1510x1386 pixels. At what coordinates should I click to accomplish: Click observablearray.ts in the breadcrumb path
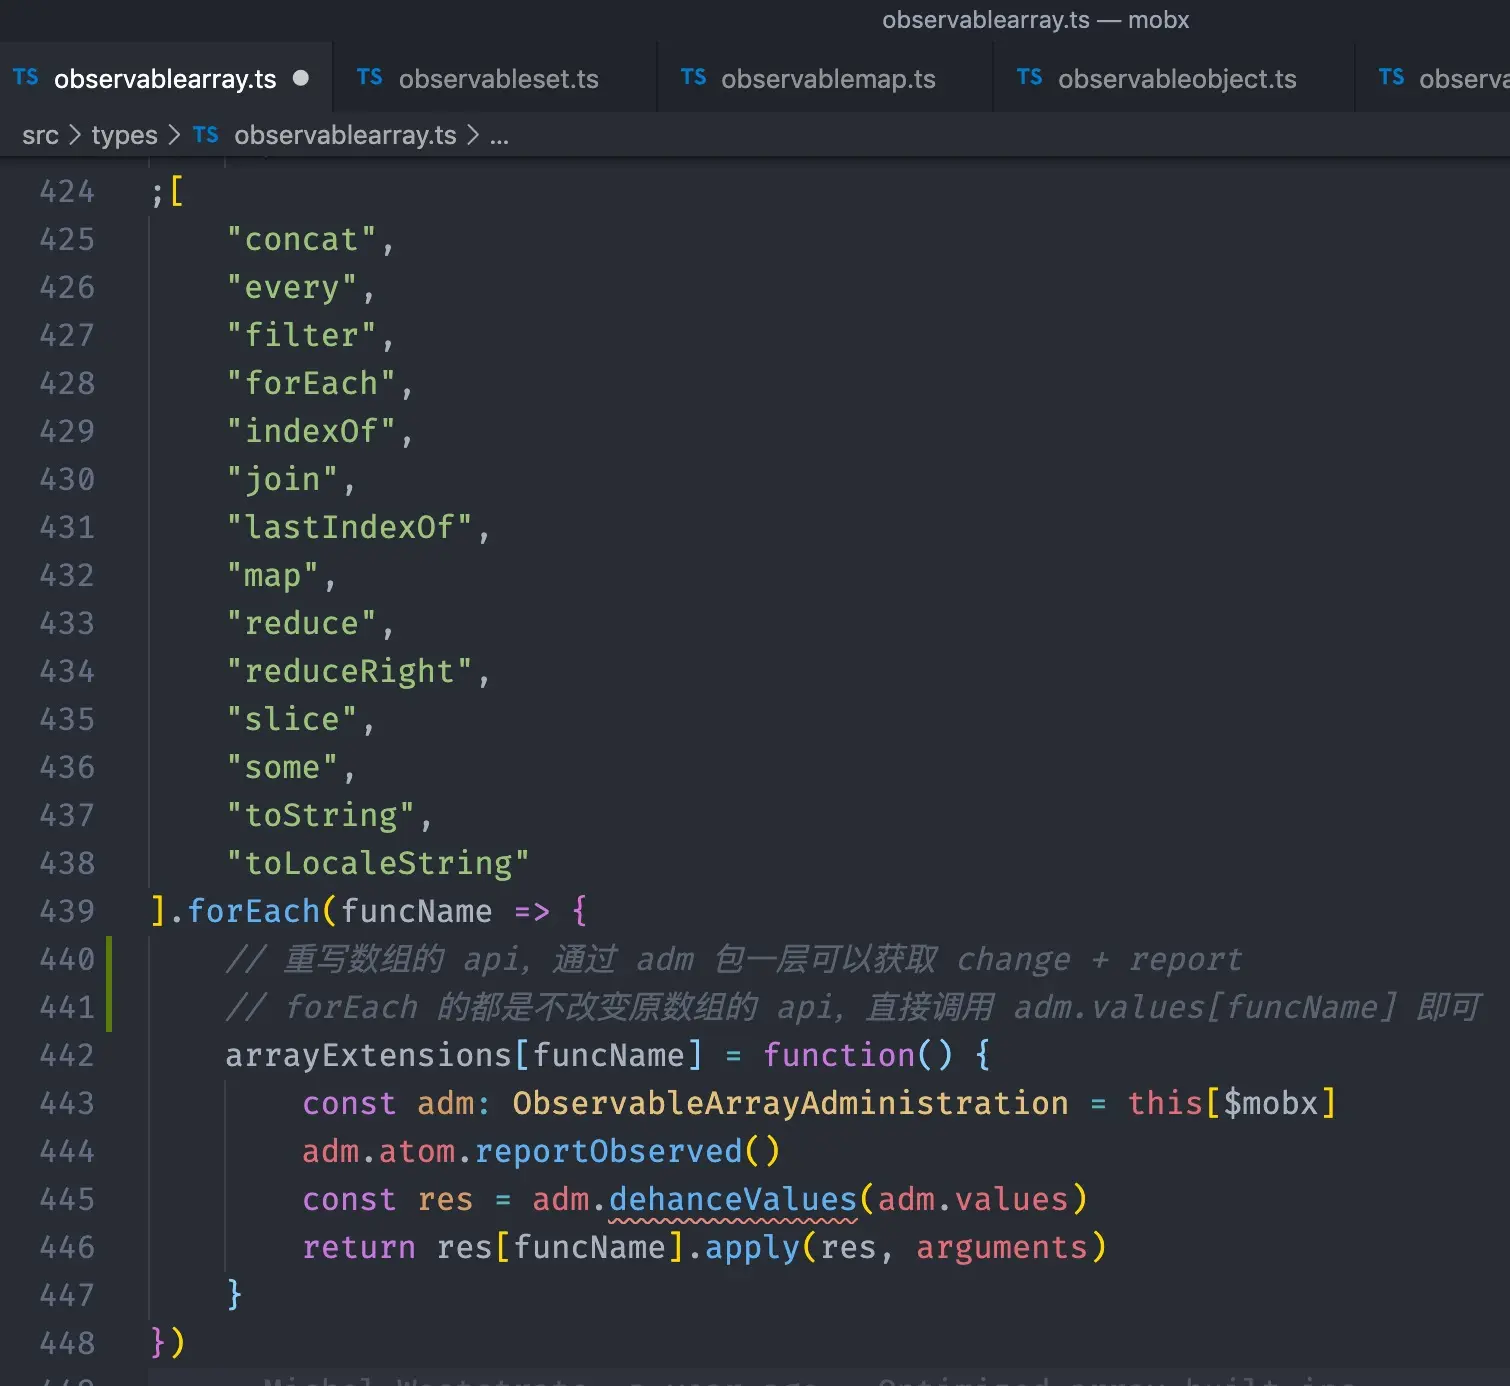(344, 135)
